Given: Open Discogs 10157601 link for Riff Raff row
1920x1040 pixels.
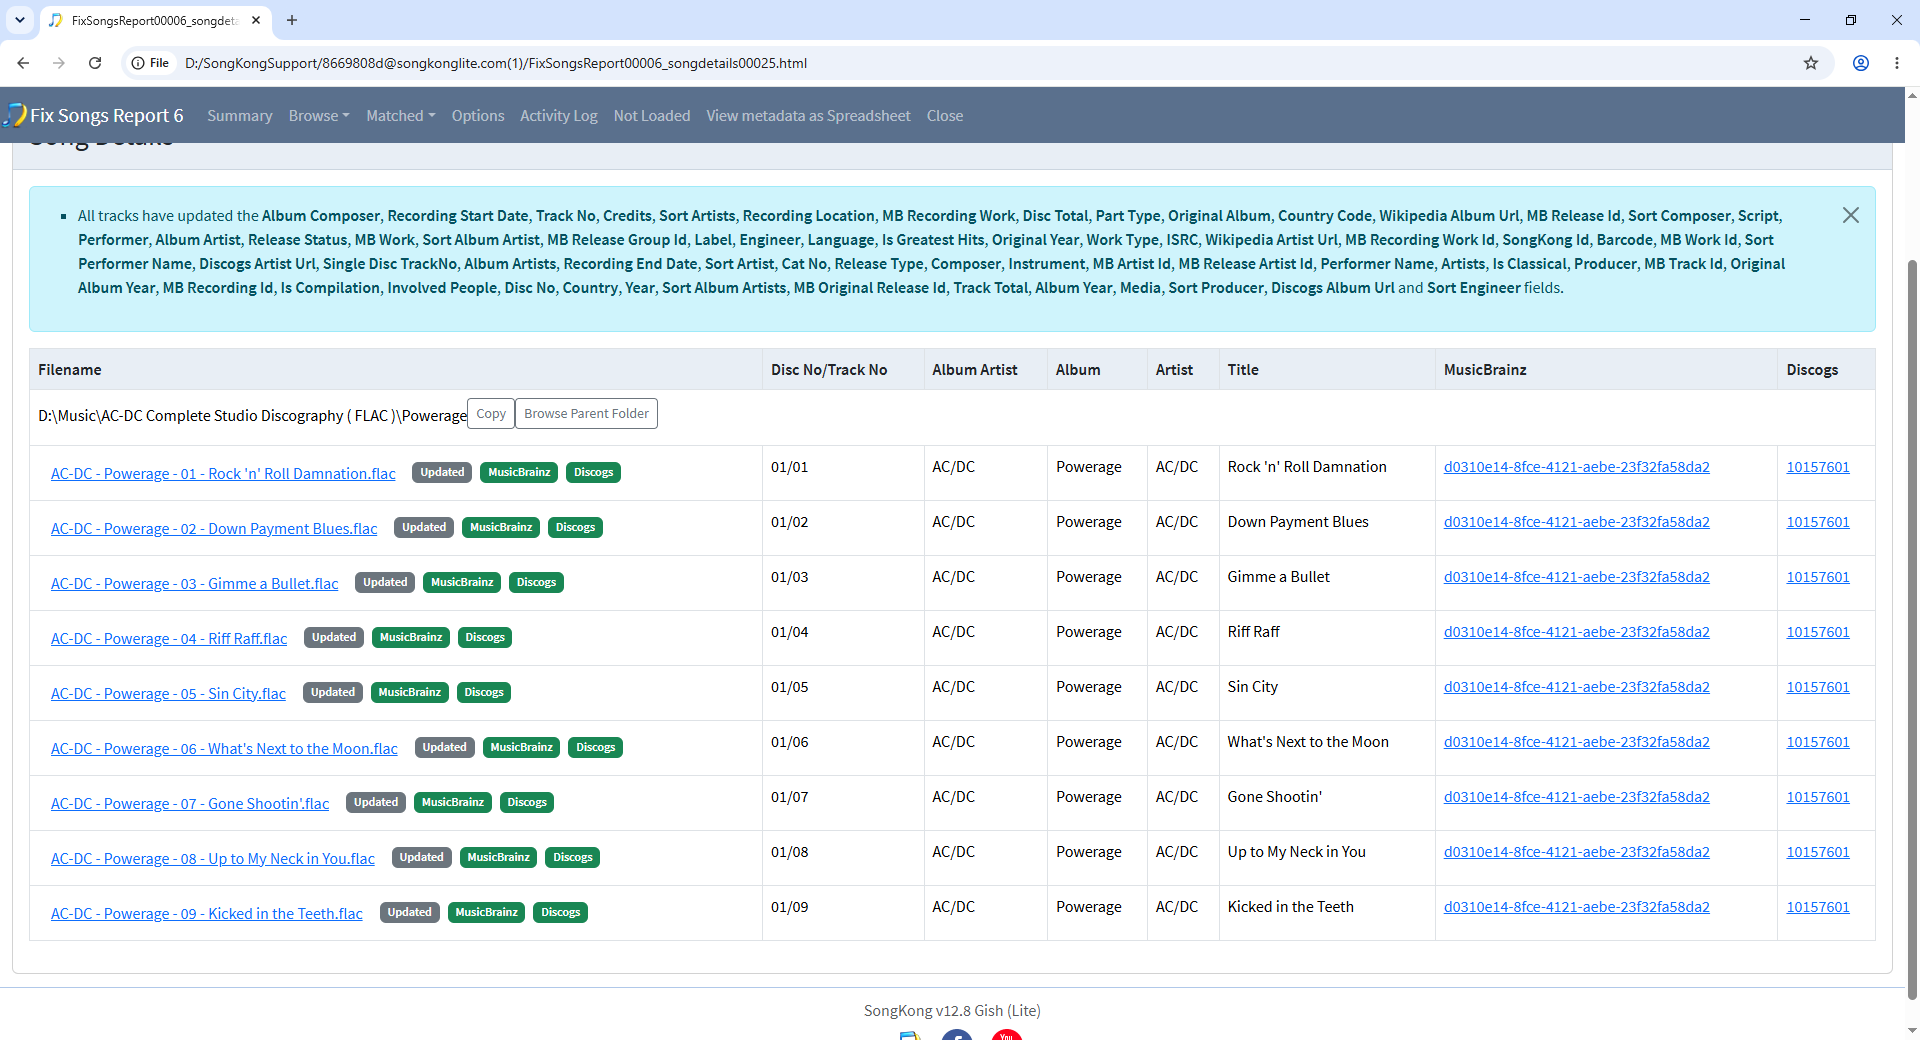Looking at the screenshot, I should point(1818,632).
